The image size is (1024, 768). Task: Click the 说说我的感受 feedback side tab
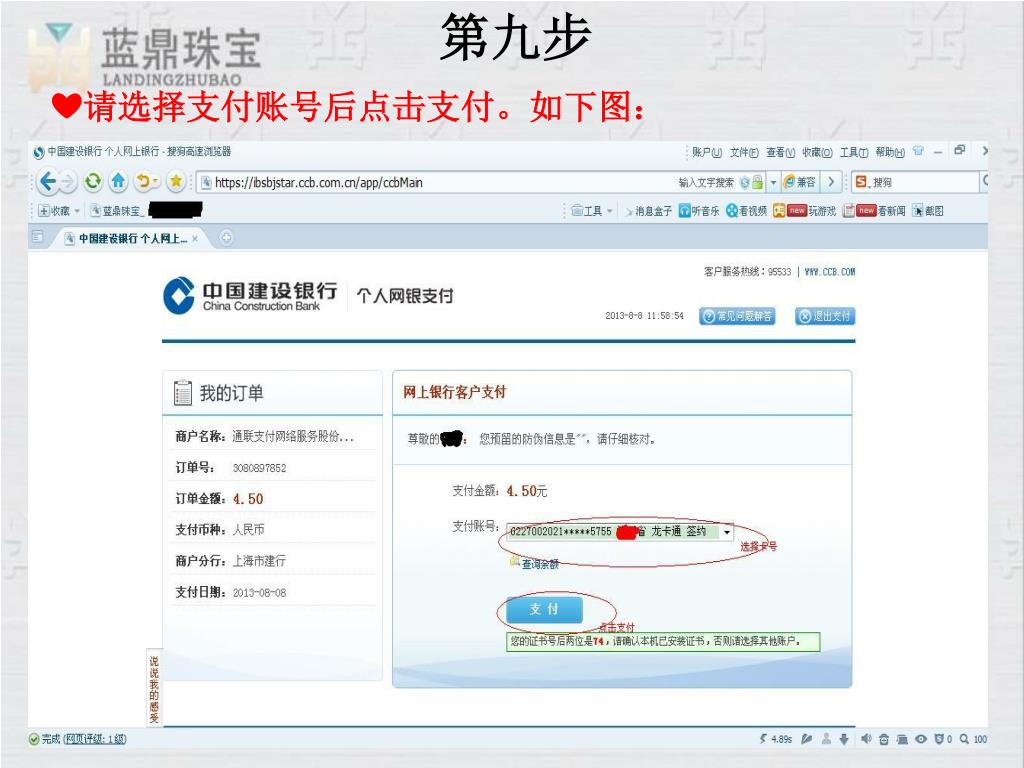(153, 688)
